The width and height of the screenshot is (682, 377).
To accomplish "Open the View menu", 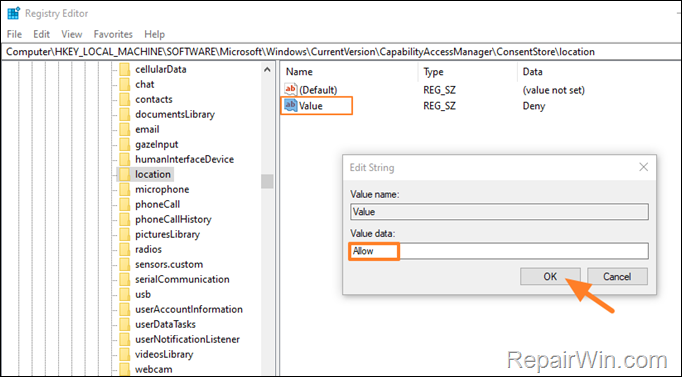I will 72,34.
